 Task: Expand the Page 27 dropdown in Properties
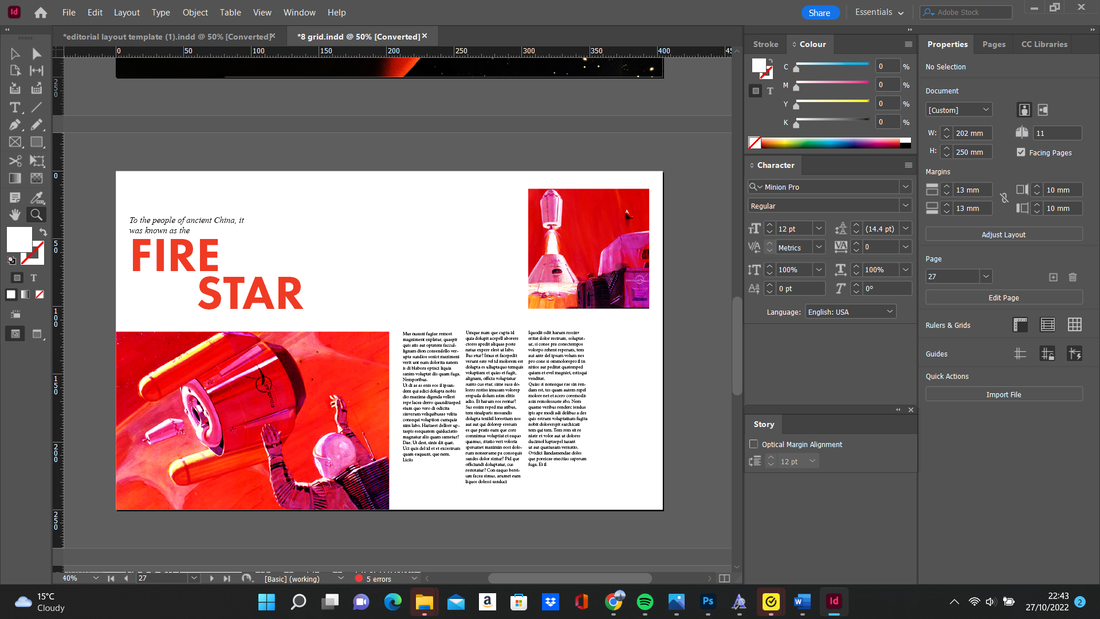986,277
